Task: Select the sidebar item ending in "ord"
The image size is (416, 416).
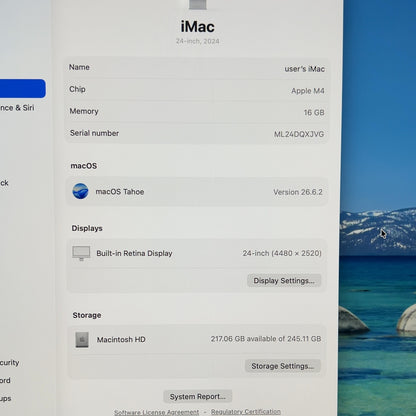Action: [5, 381]
